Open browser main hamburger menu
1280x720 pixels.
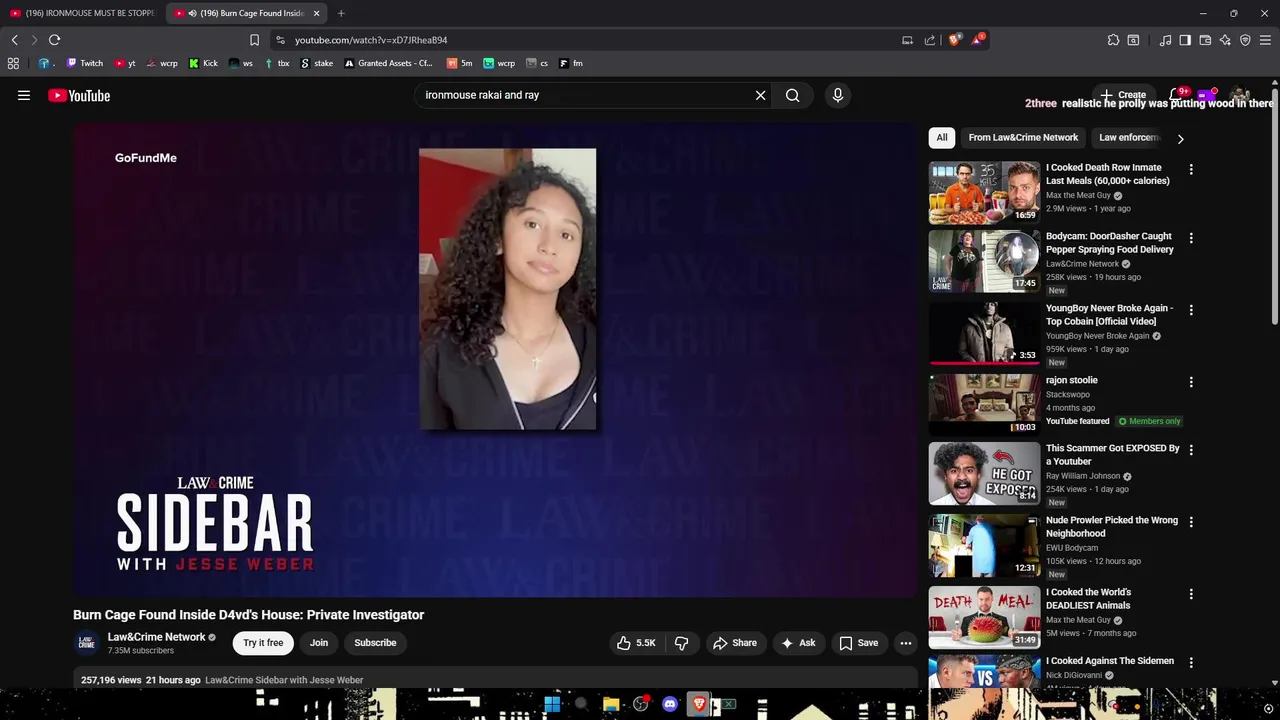(x=1265, y=40)
